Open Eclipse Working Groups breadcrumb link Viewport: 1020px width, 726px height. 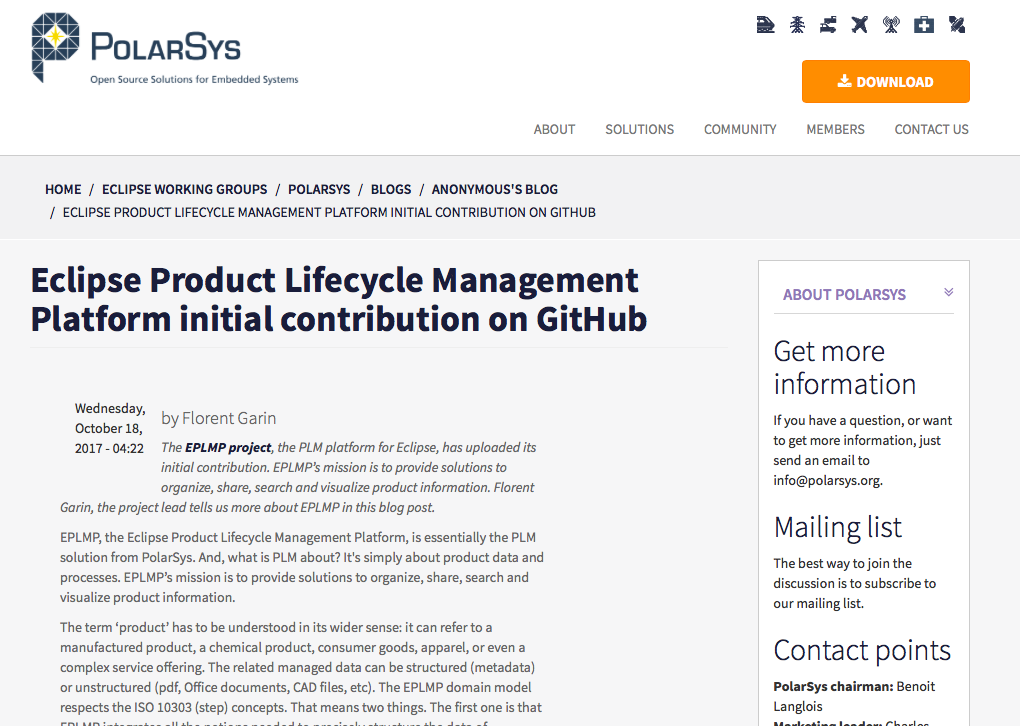tap(184, 189)
